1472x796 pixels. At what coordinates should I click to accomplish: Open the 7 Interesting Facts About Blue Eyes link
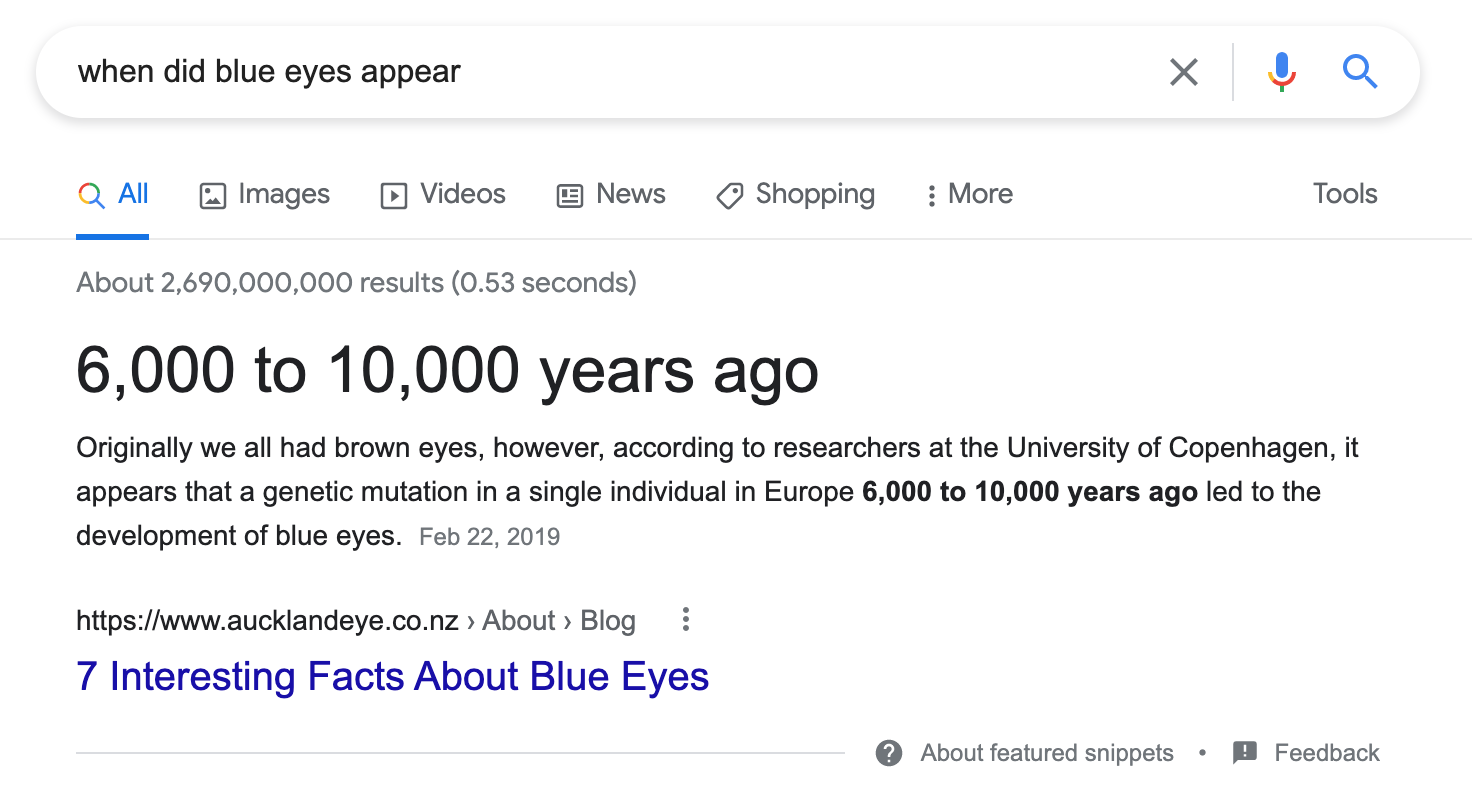[393, 677]
